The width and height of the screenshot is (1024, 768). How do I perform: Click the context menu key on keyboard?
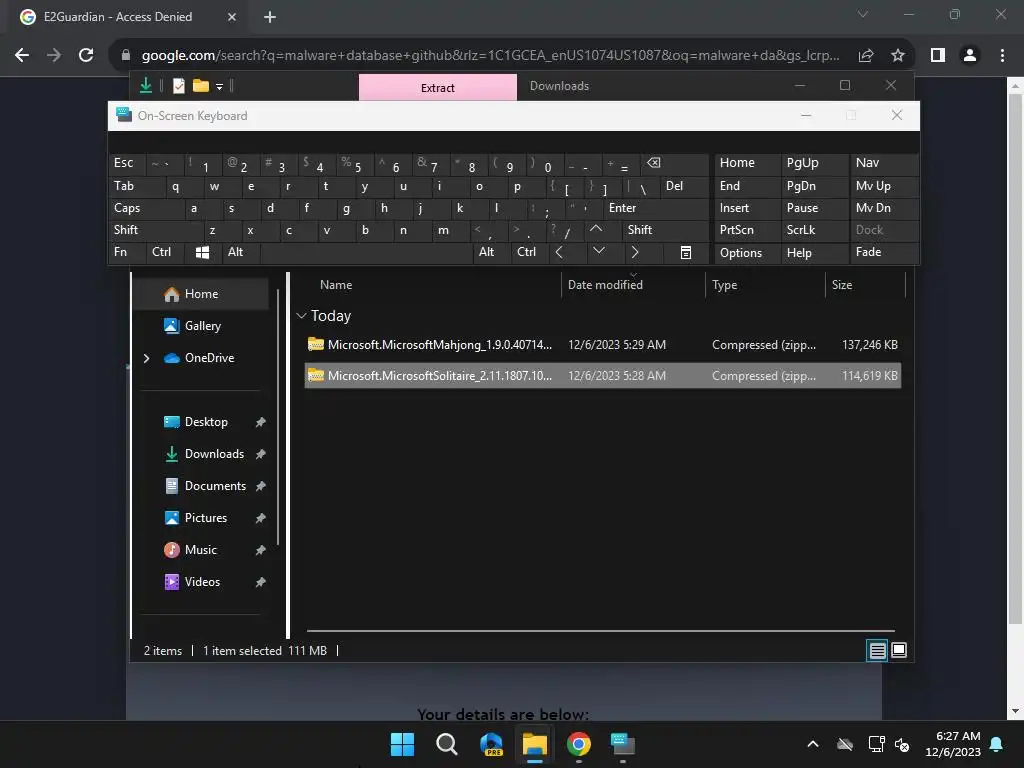[686, 253]
